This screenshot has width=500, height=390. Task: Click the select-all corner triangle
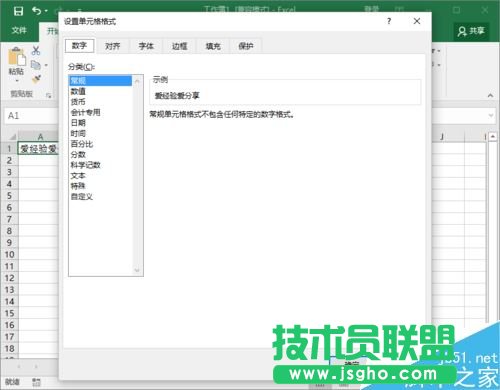click(12, 137)
